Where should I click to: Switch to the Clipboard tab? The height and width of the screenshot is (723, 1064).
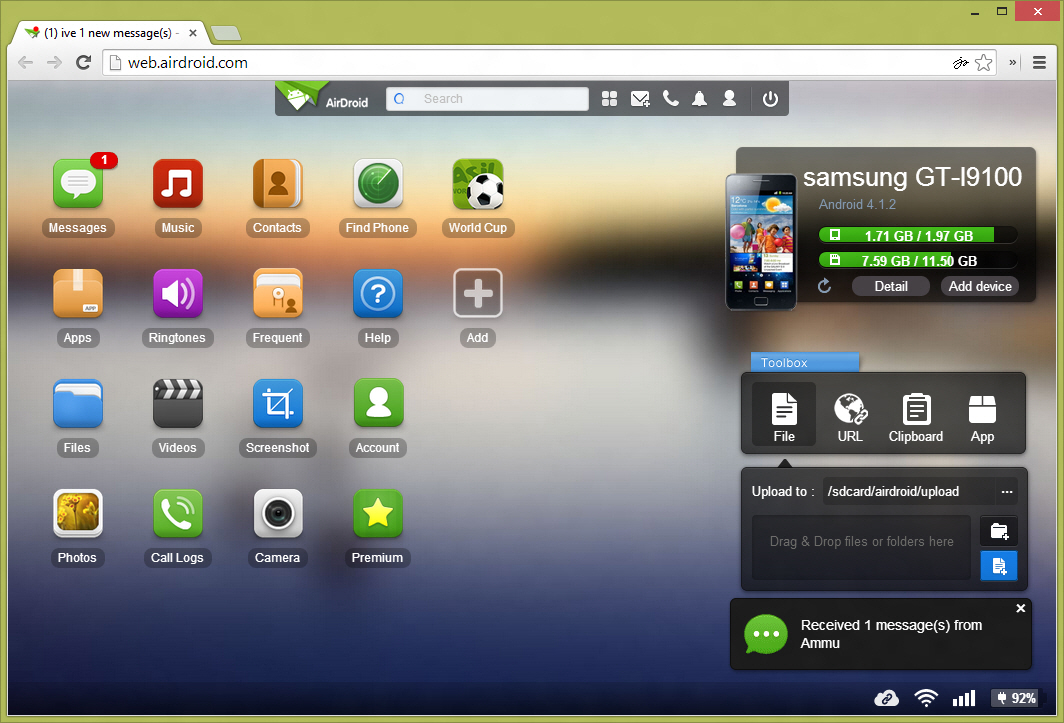[915, 414]
